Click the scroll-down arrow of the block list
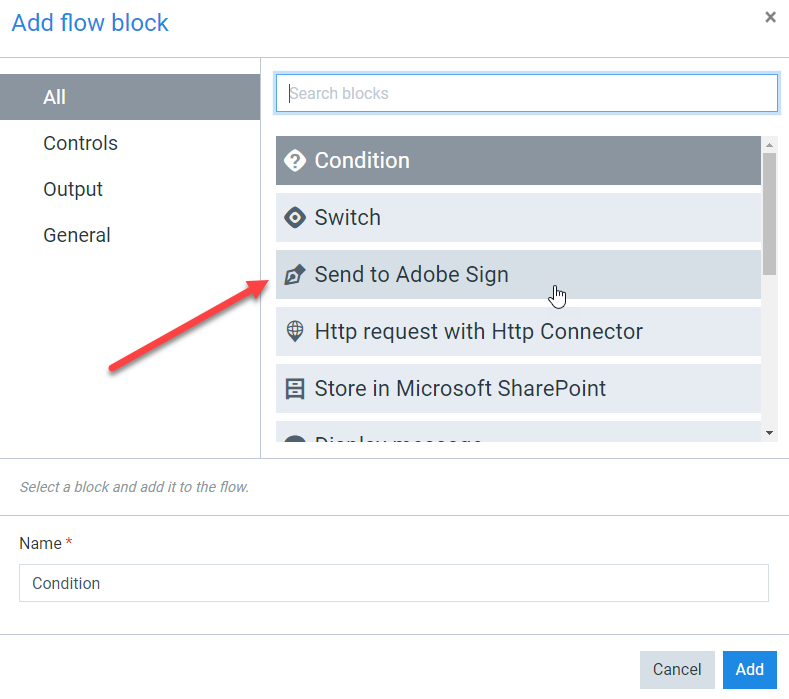Image resolution: width=789 pixels, height=699 pixels. tap(769, 433)
